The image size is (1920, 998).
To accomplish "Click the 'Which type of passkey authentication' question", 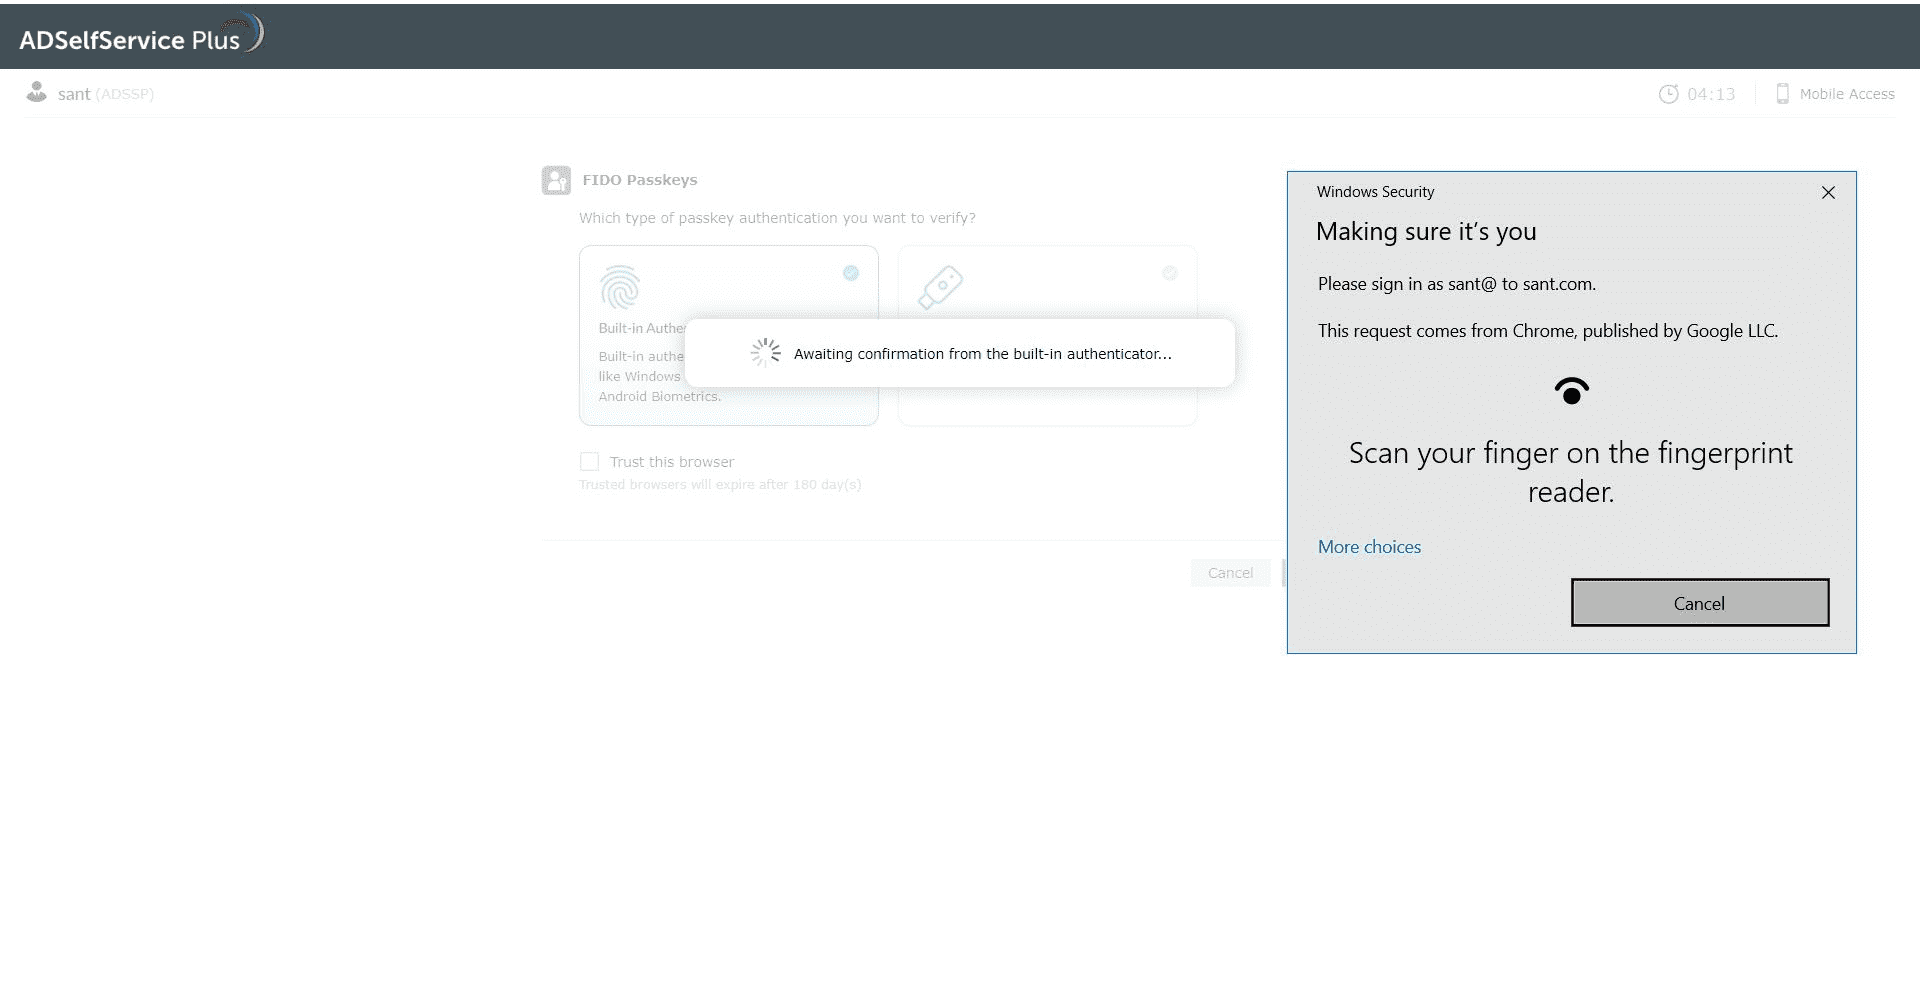I will point(777,218).
